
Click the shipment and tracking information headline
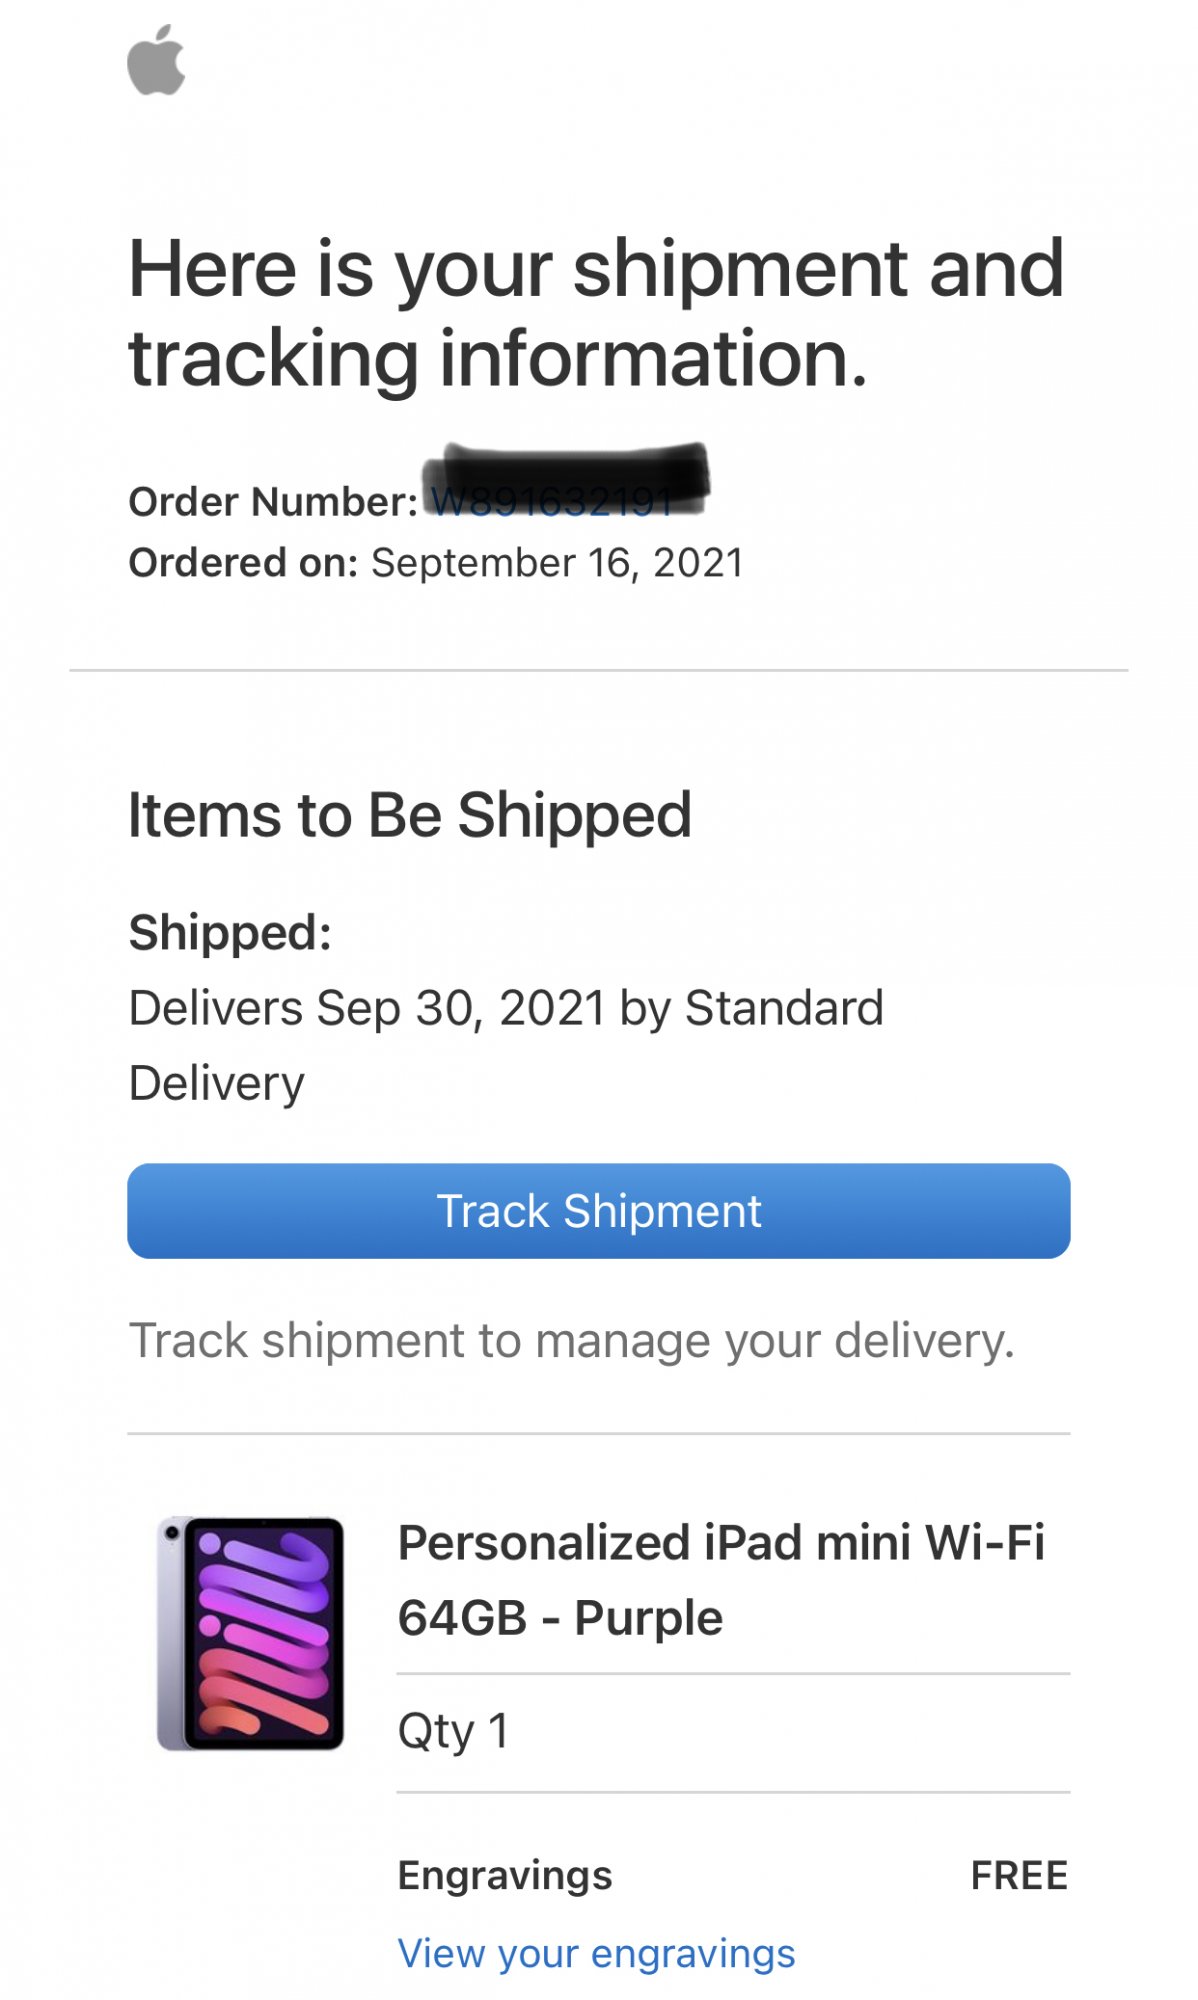[x=596, y=312]
